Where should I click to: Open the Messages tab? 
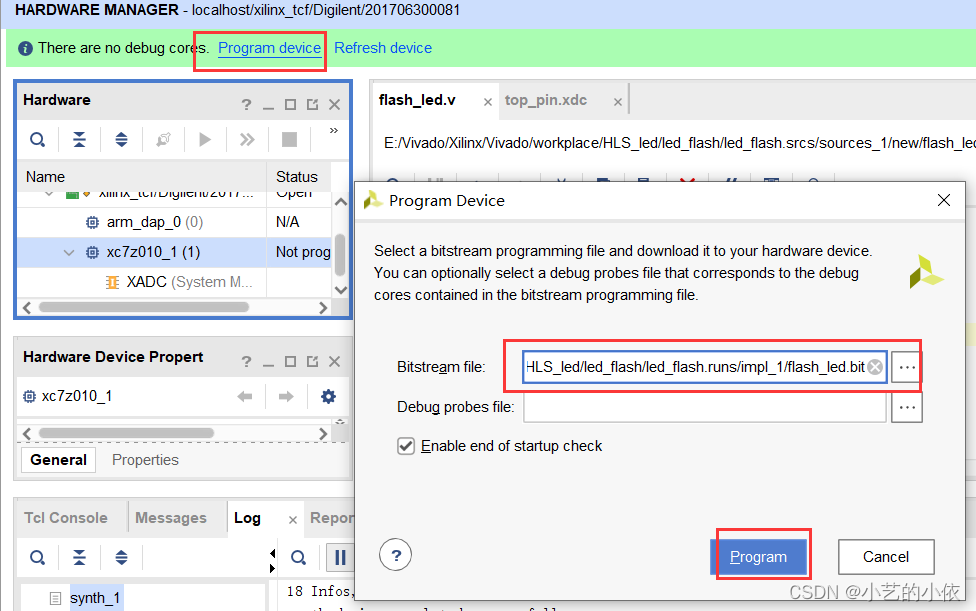pyautogui.click(x=171, y=518)
